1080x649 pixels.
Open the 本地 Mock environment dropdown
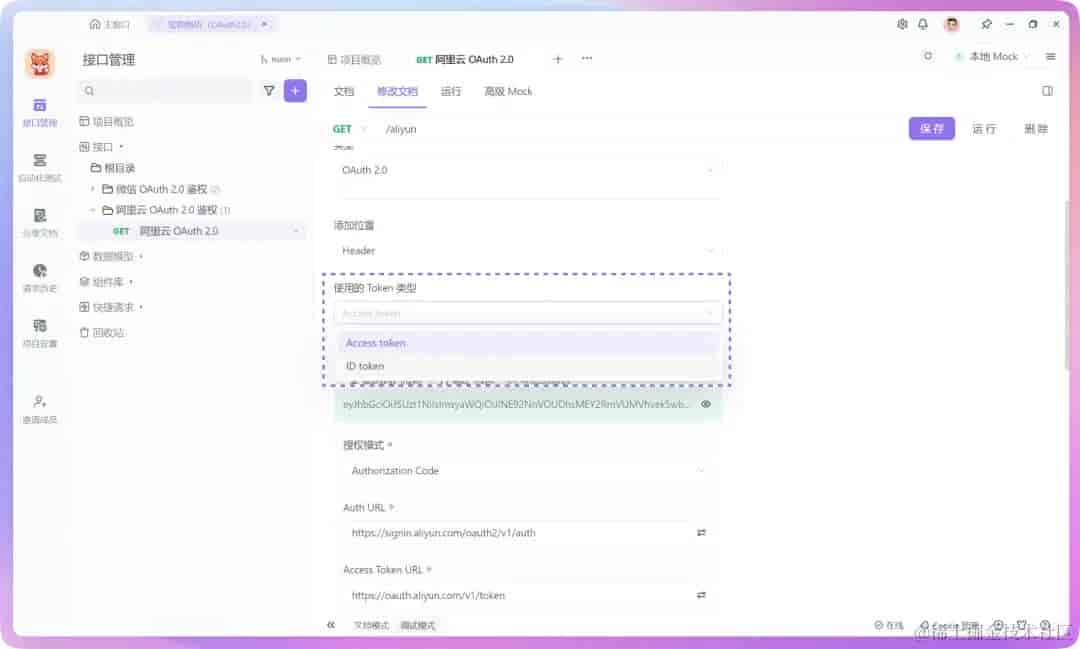pyautogui.click(x=993, y=56)
